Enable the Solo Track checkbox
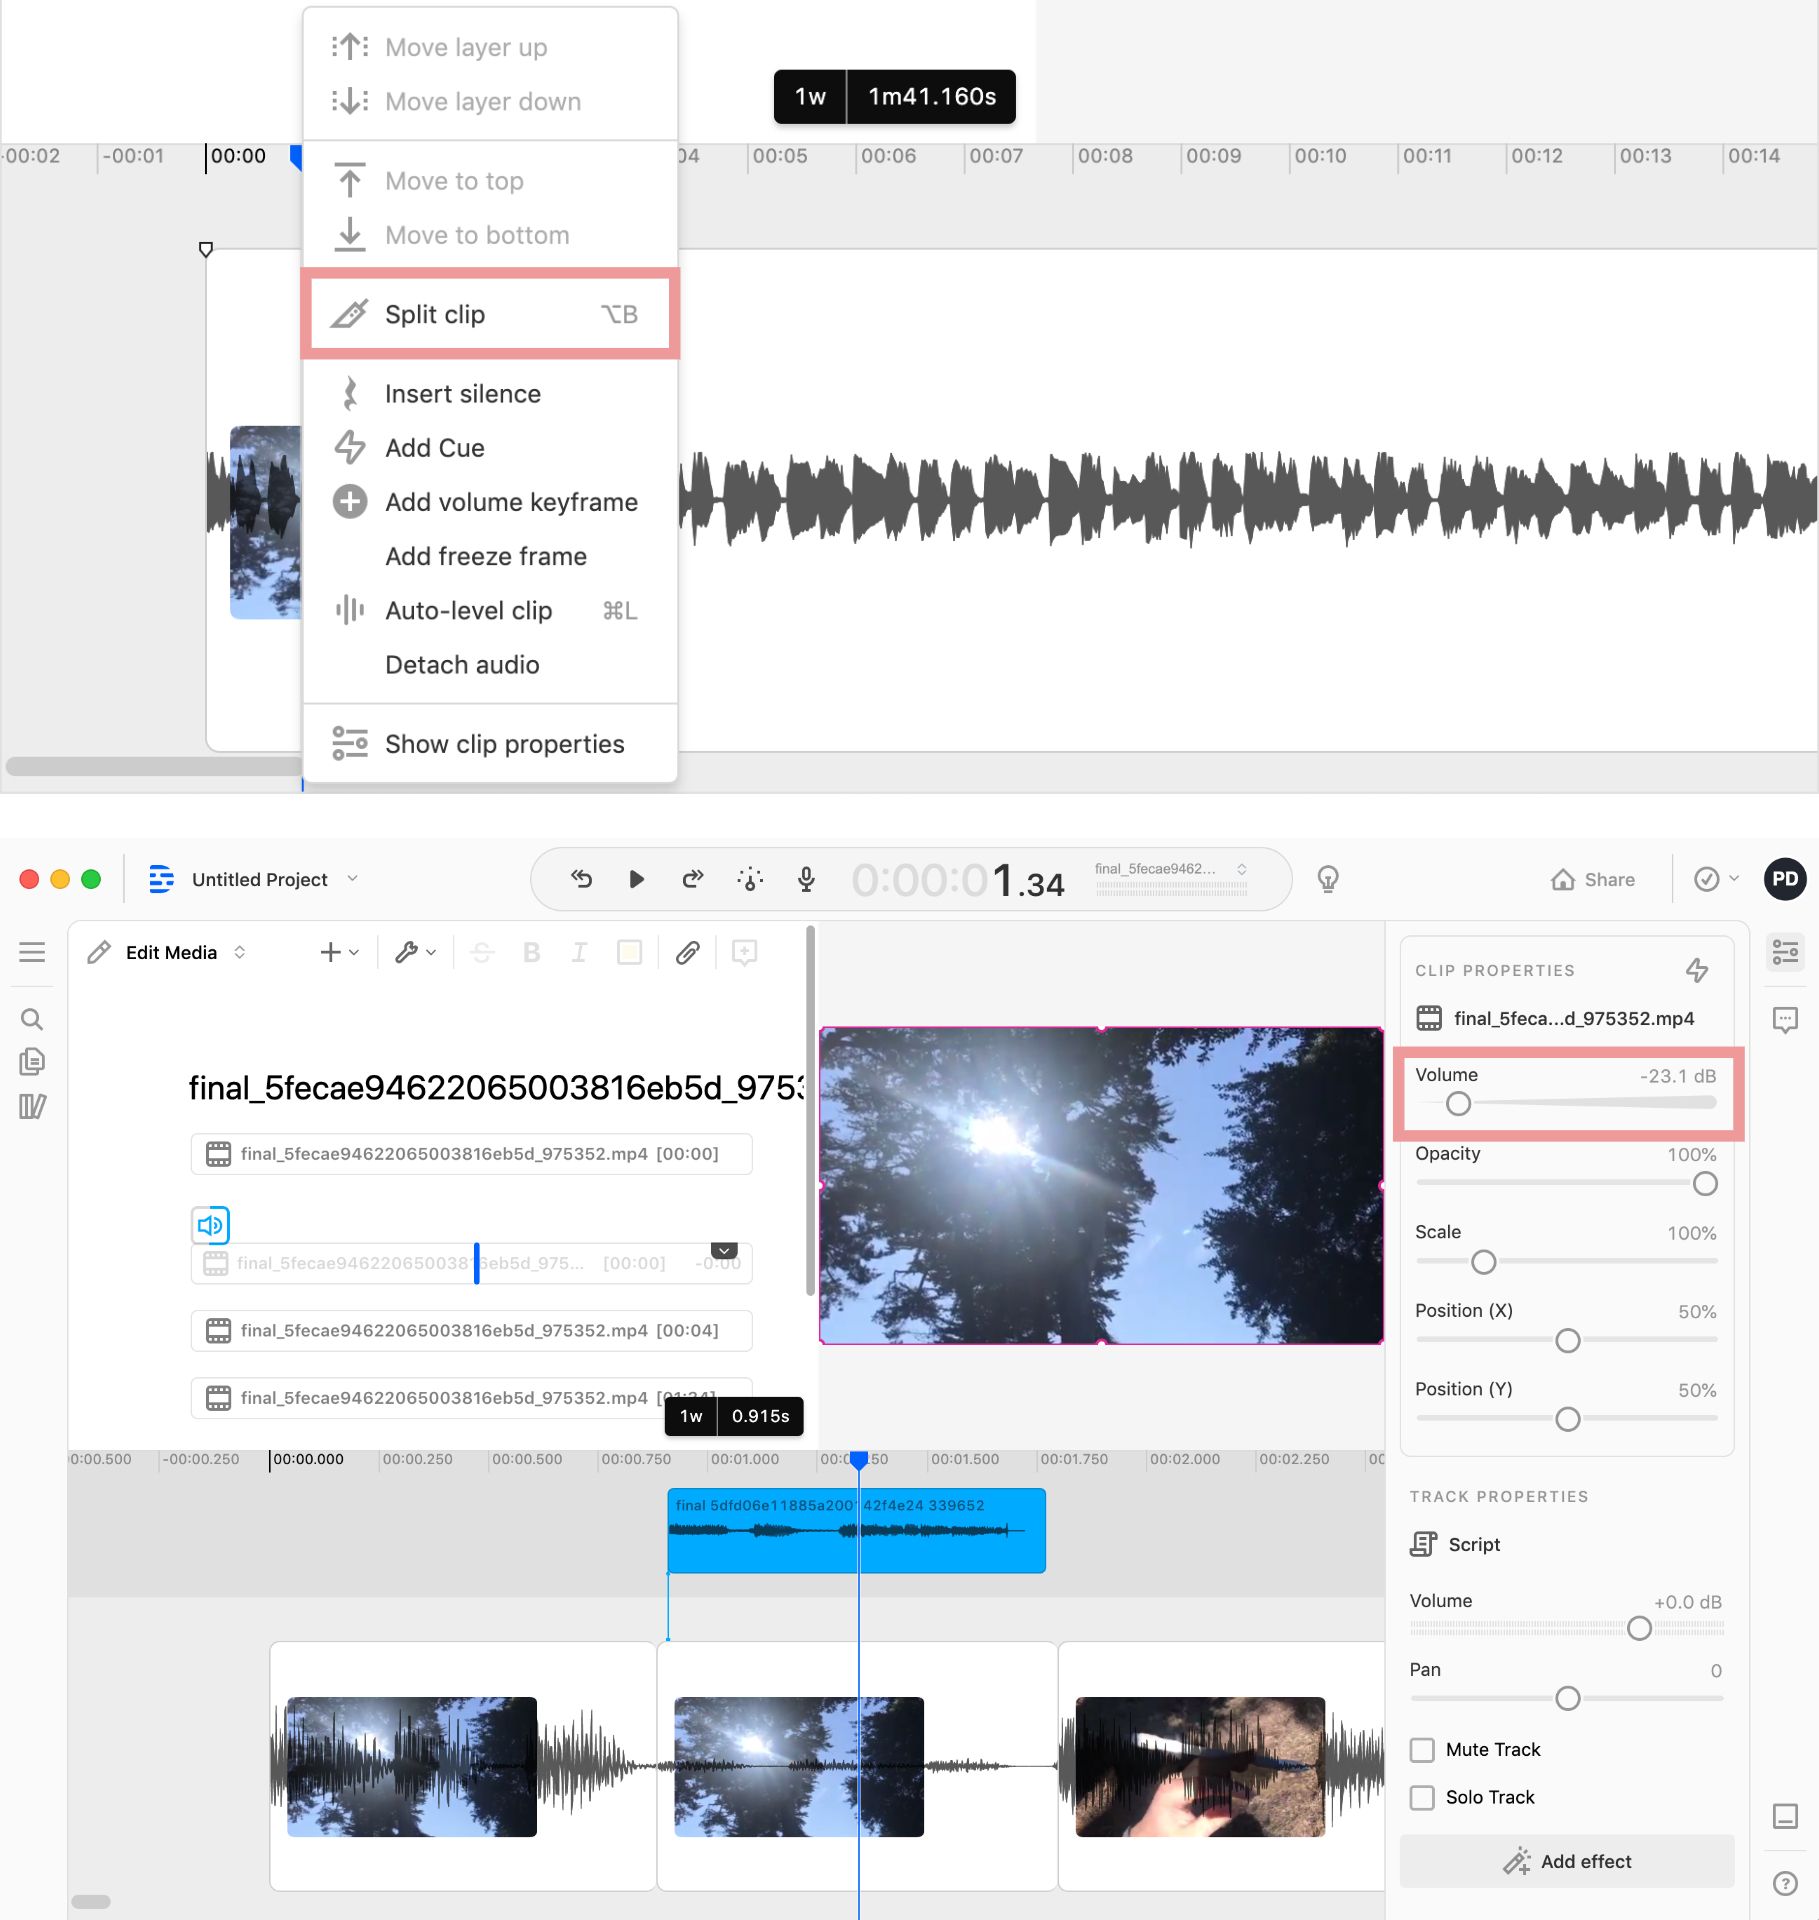 [1422, 1797]
